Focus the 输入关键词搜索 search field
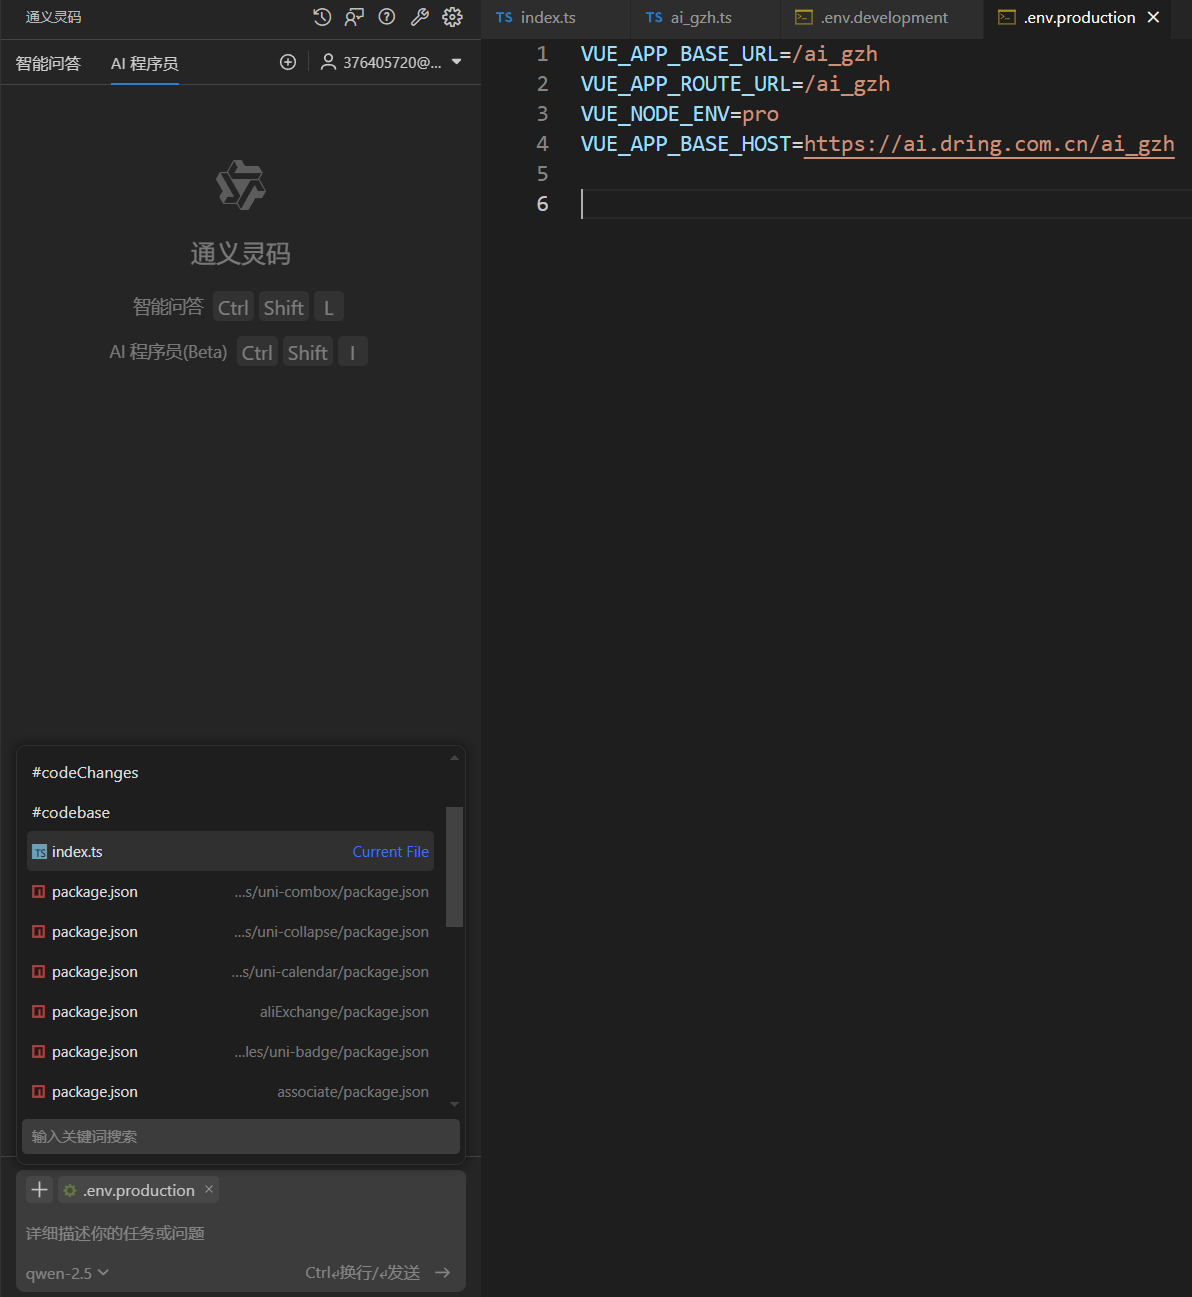 [241, 1136]
